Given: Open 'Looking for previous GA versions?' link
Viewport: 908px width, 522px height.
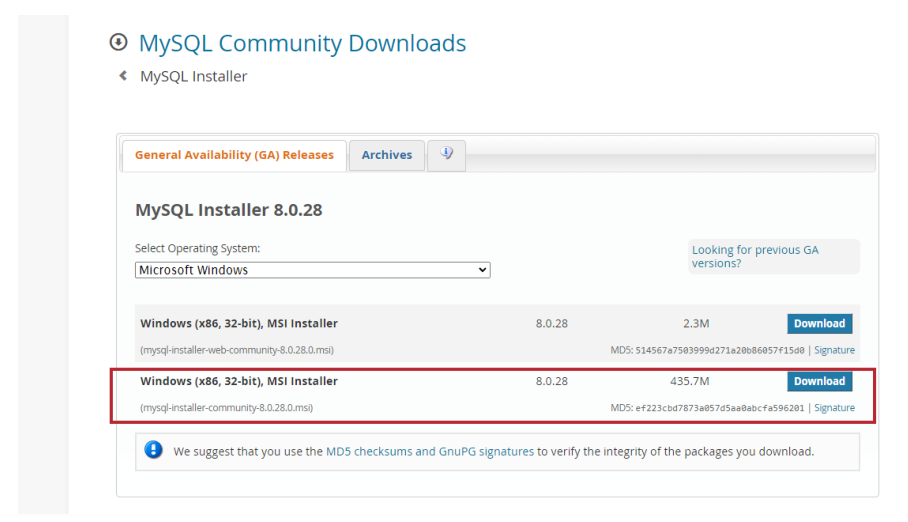Looking at the screenshot, I should pos(755,256).
